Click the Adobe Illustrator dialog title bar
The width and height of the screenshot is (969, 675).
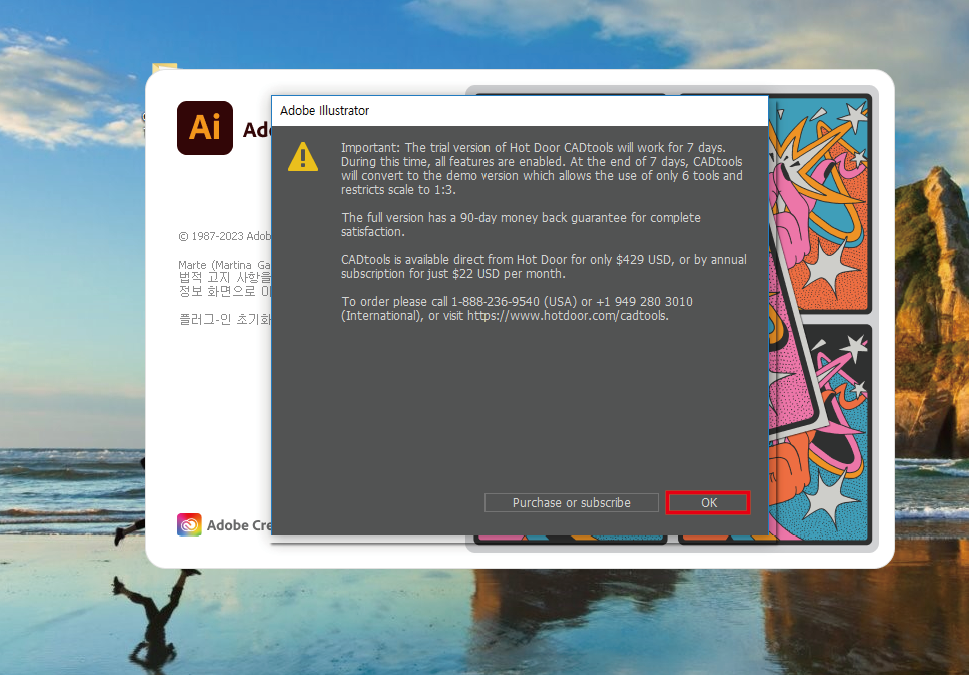coord(519,111)
